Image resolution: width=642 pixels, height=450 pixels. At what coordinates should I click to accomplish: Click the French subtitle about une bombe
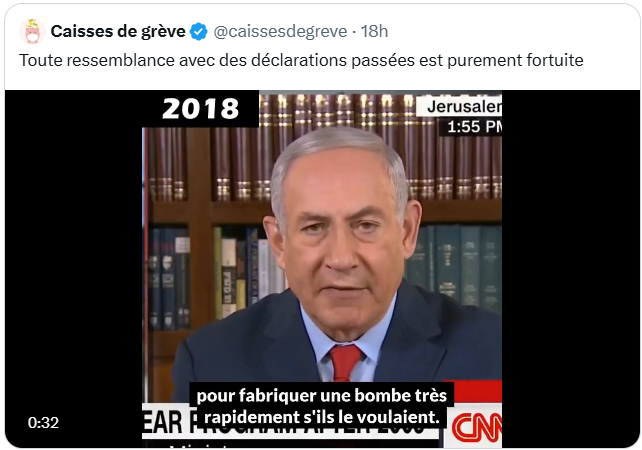pyautogui.click(x=322, y=406)
